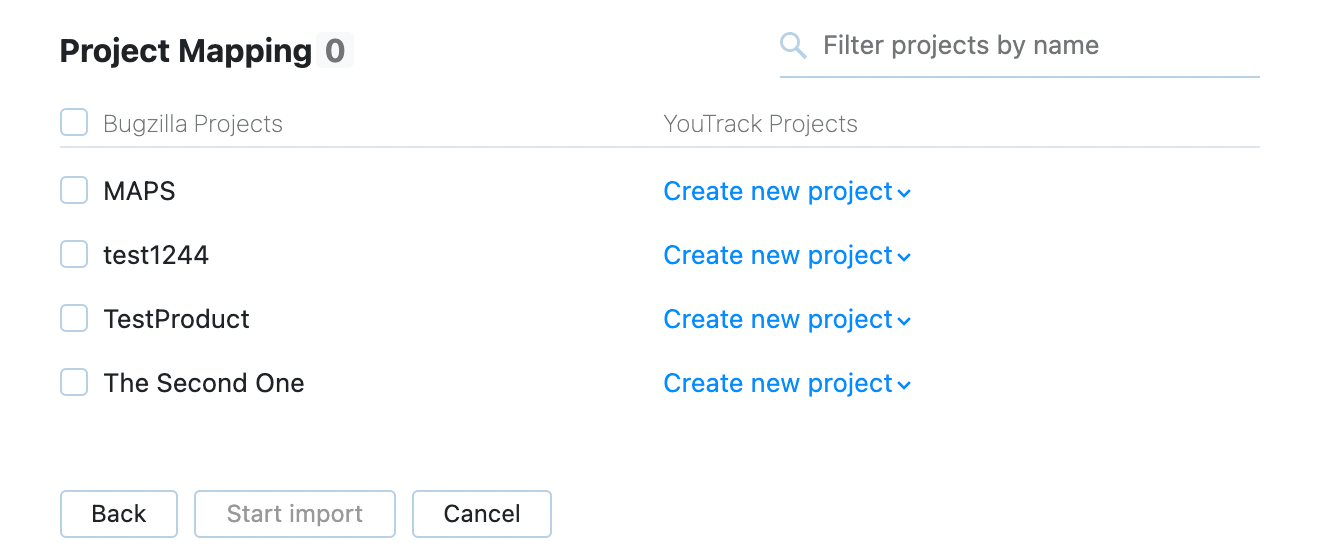Screen dimensions: 1320x554
Task: Expand the test1244 Create new project dropdown
Action: (x=787, y=255)
